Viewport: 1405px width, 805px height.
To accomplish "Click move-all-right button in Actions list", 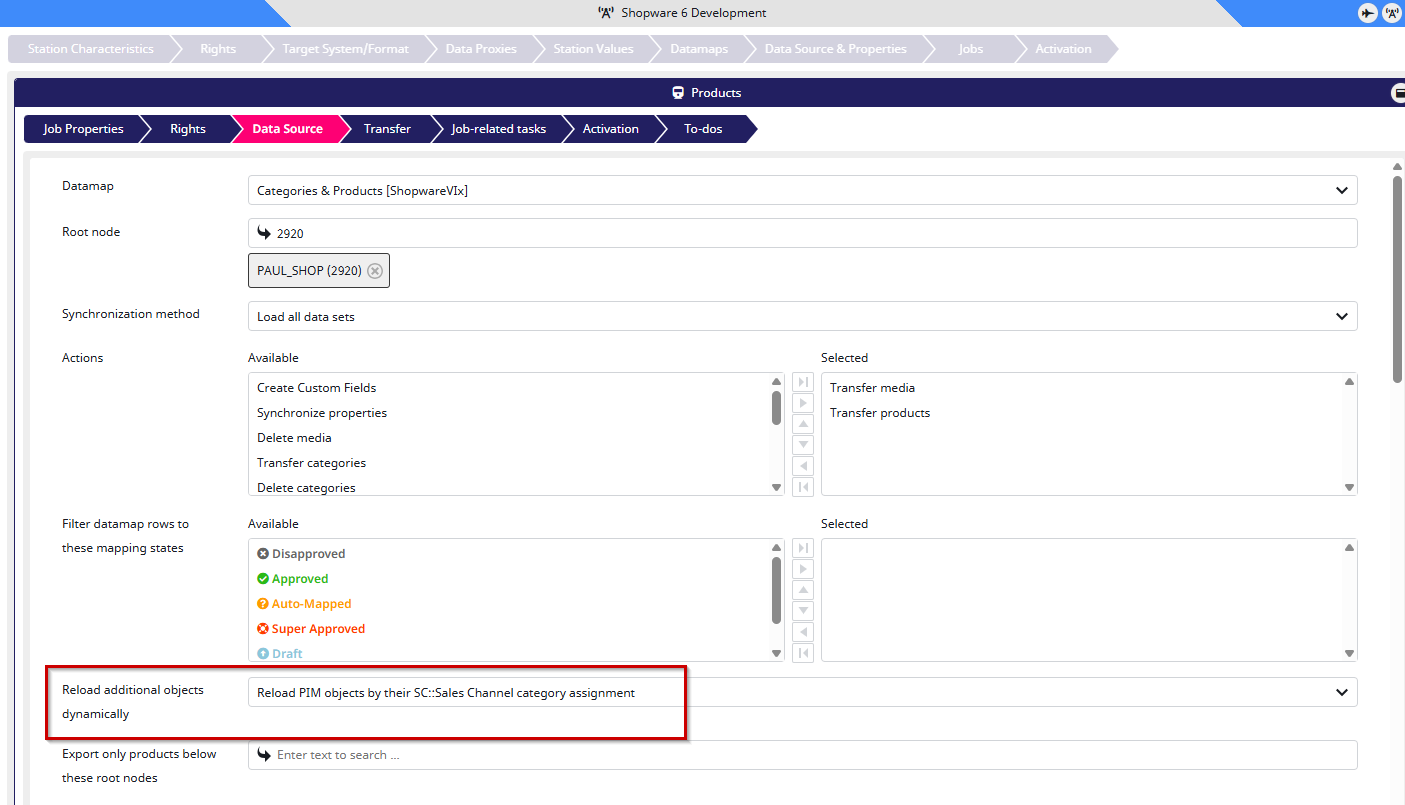I will click(803, 382).
